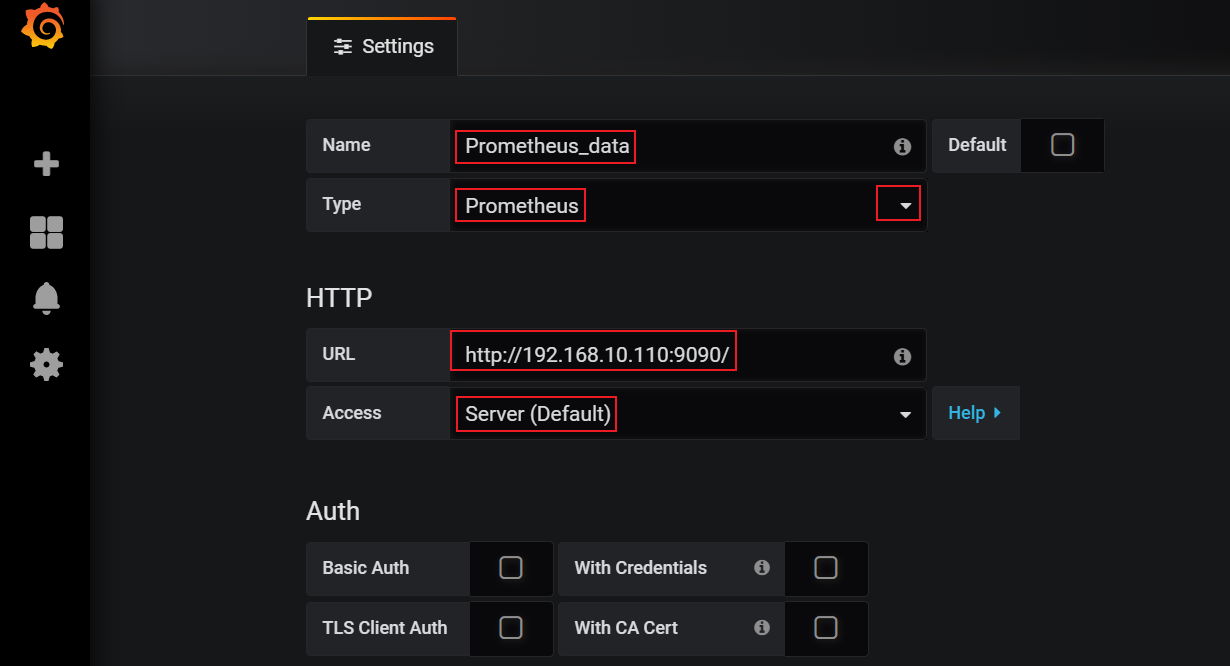The height and width of the screenshot is (666, 1230).
Task: Click the Name field label
Action: [346, 145]
